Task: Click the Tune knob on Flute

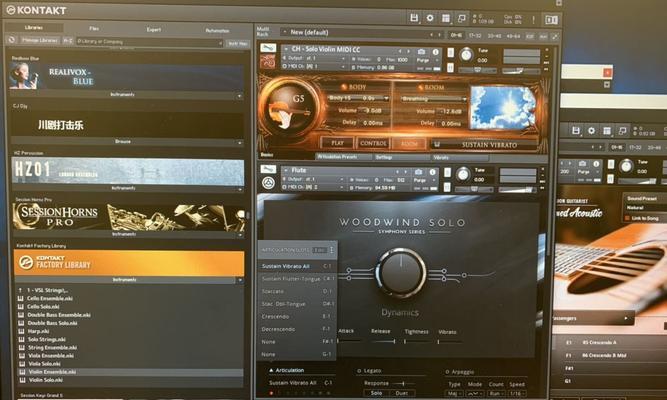Action: (463, 174)
